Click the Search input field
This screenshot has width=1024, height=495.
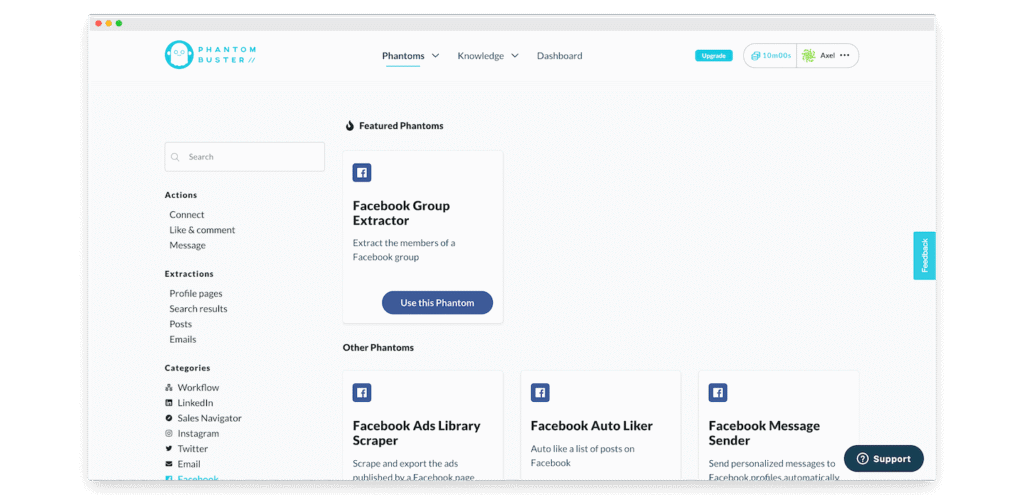tap(244, 157)
